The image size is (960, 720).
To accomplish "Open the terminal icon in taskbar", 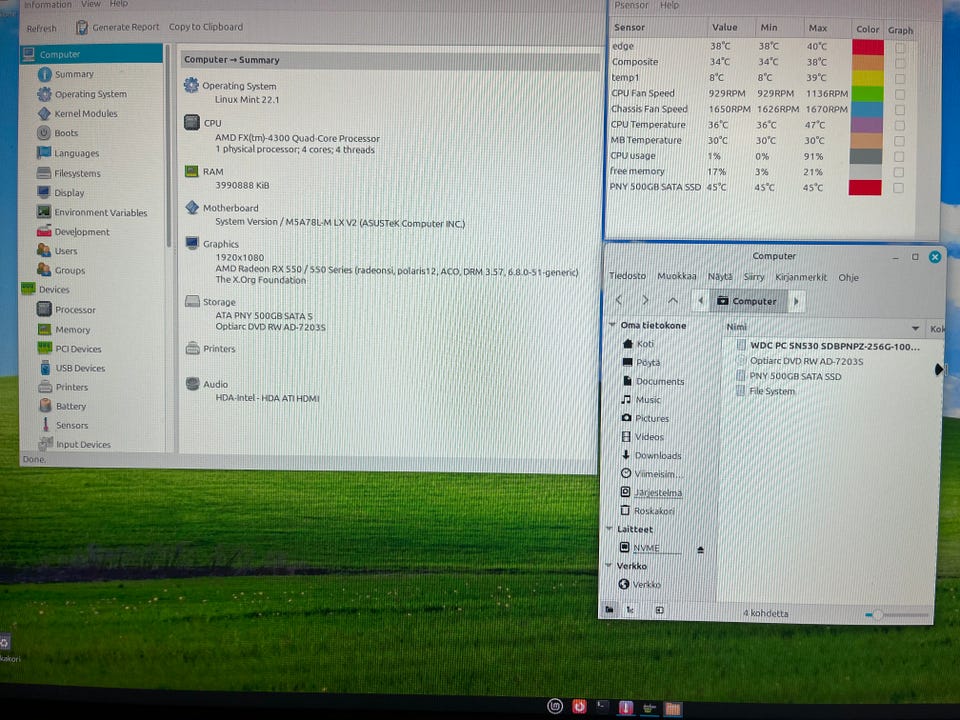I will click(602, 707).
